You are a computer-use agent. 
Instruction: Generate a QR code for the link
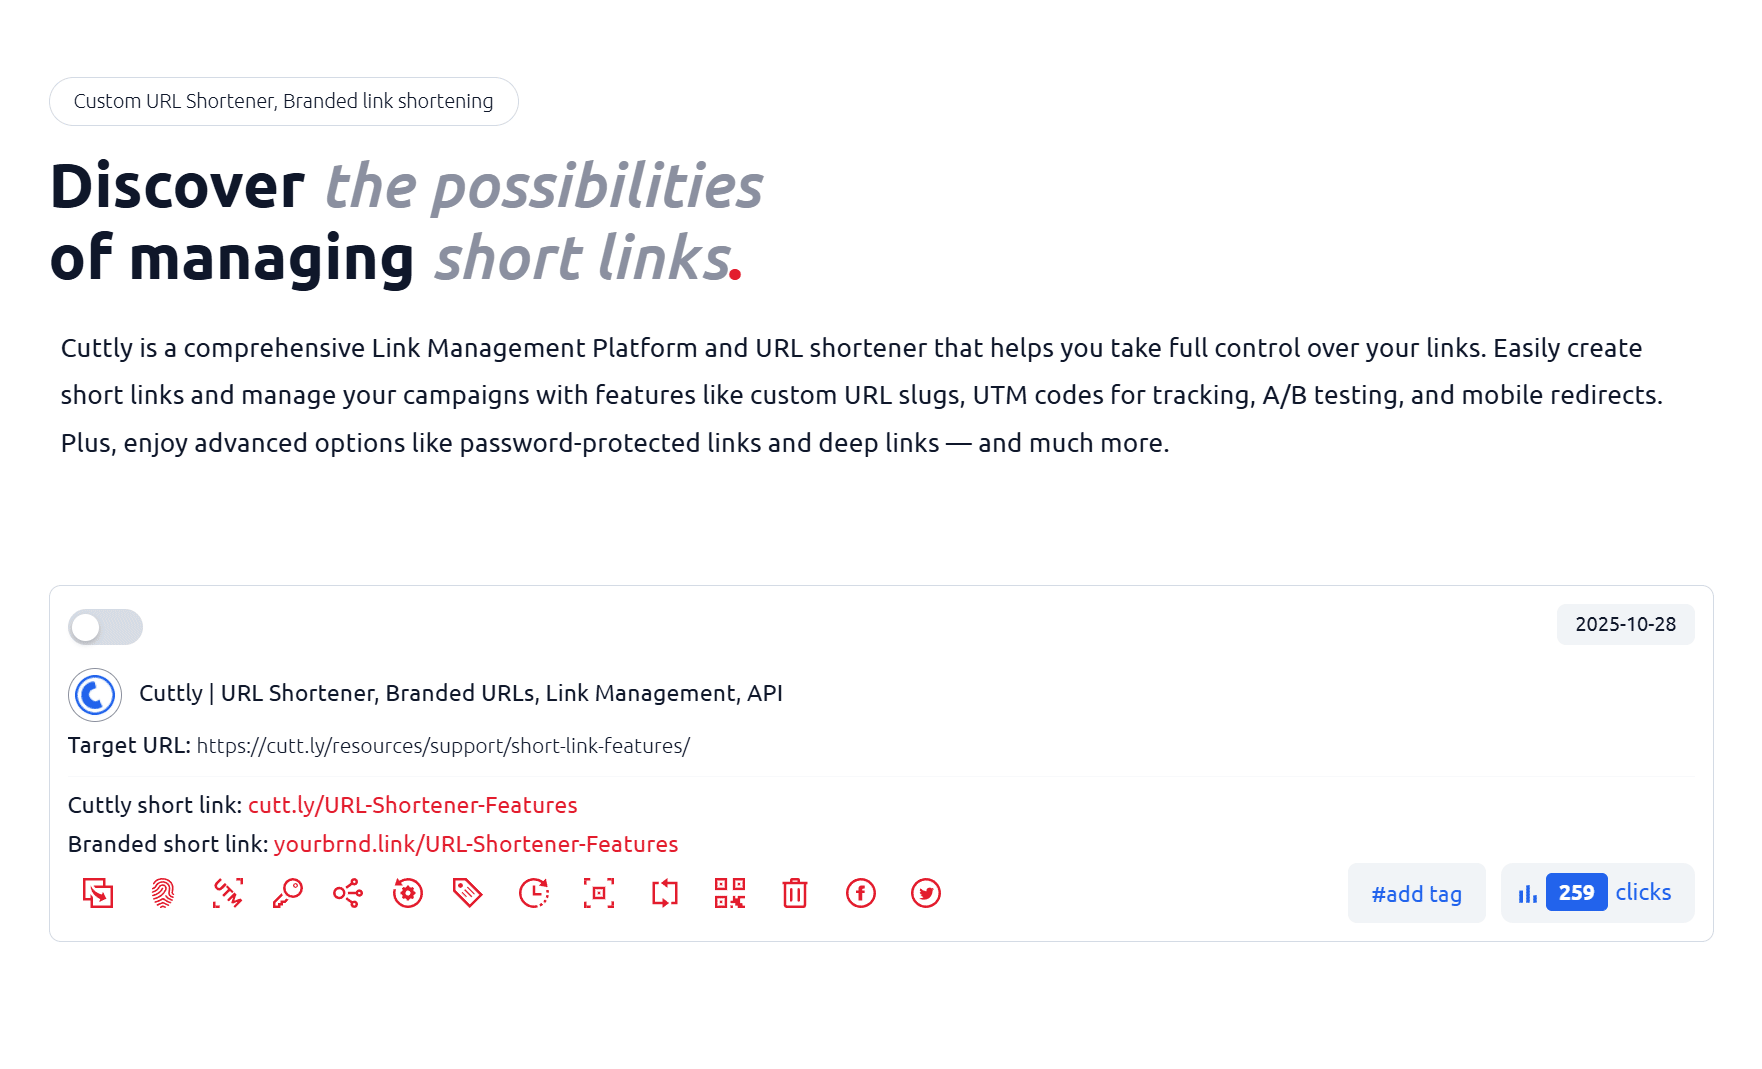730,893
